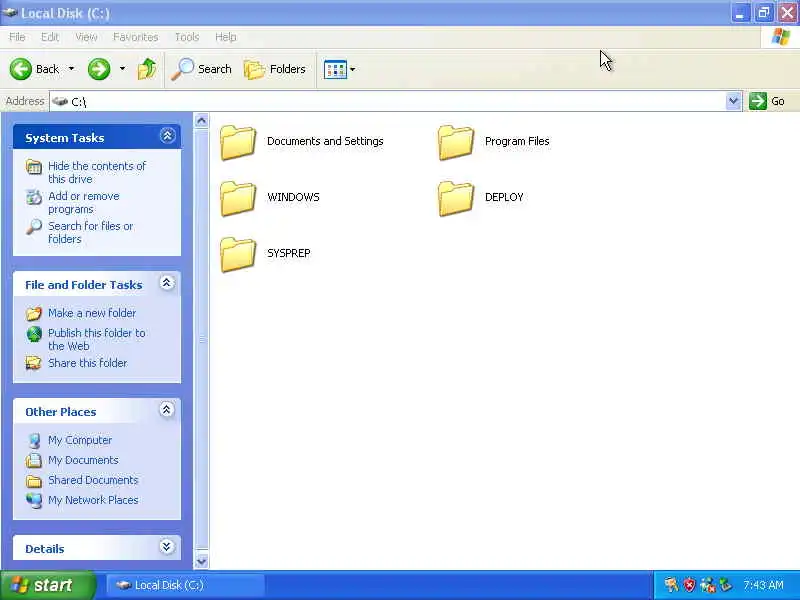The width and height of the screenshot is (800, 600).
Task: Click the My Network Places link
Action: tap(93, 500)
